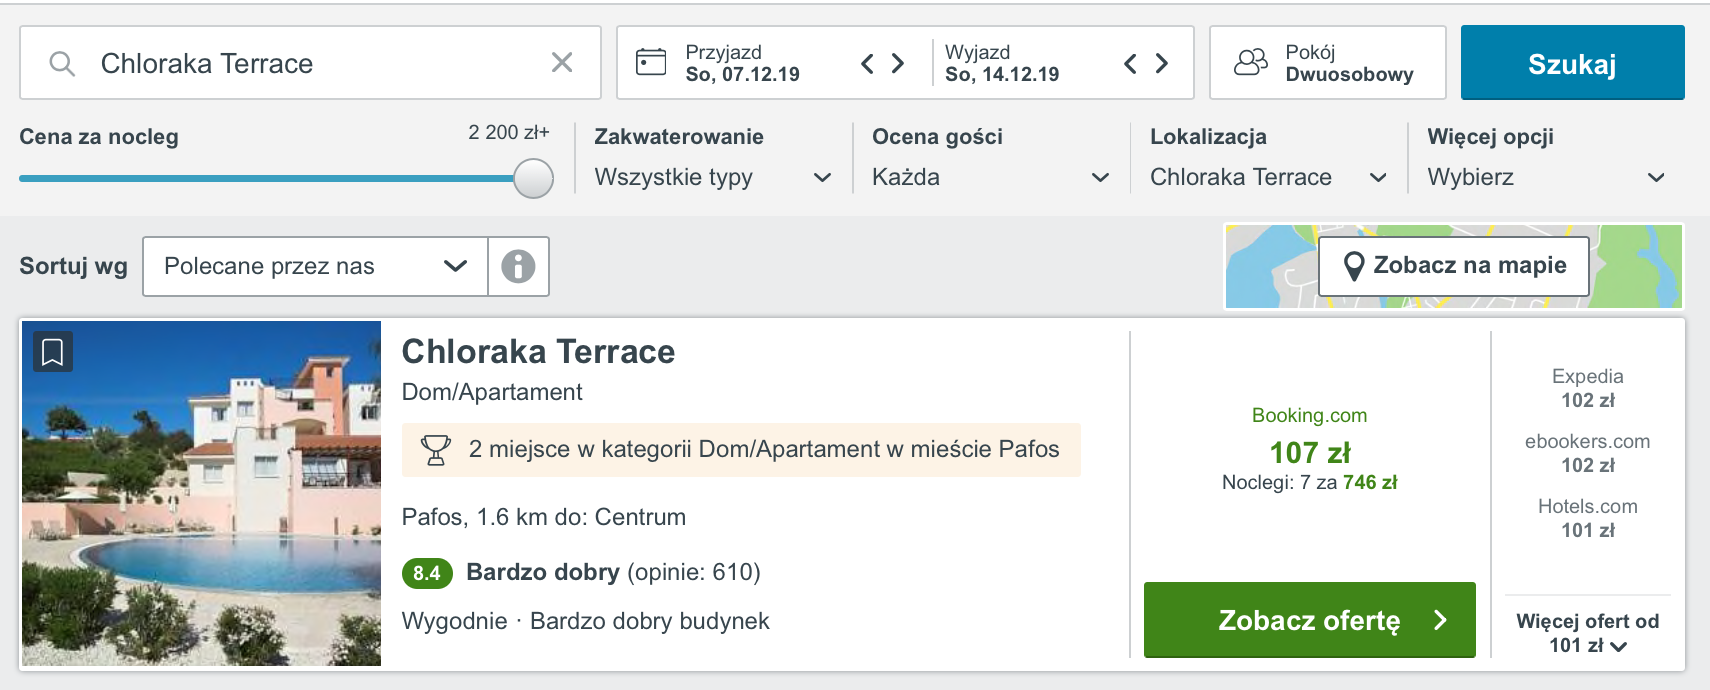Viewport: 1710px width, 690px height.
Task: Open the arrival date calendar icon
Action: (651, 62)
